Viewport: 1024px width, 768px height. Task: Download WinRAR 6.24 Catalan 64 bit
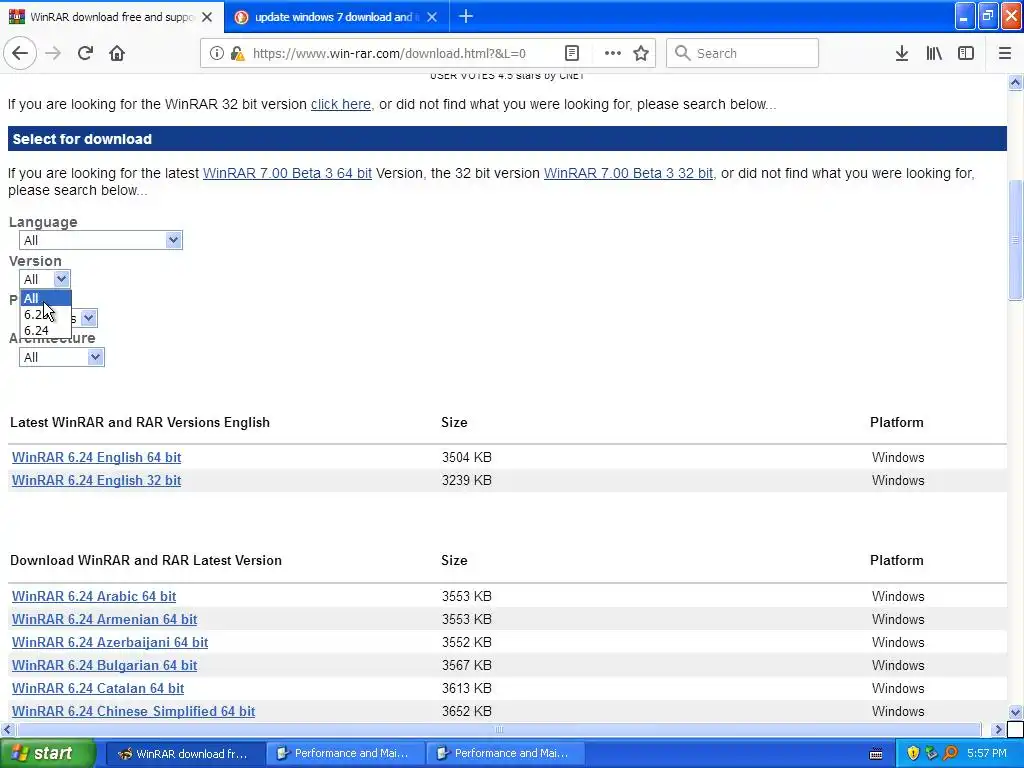pyautogui.click(x=98, y=688)
